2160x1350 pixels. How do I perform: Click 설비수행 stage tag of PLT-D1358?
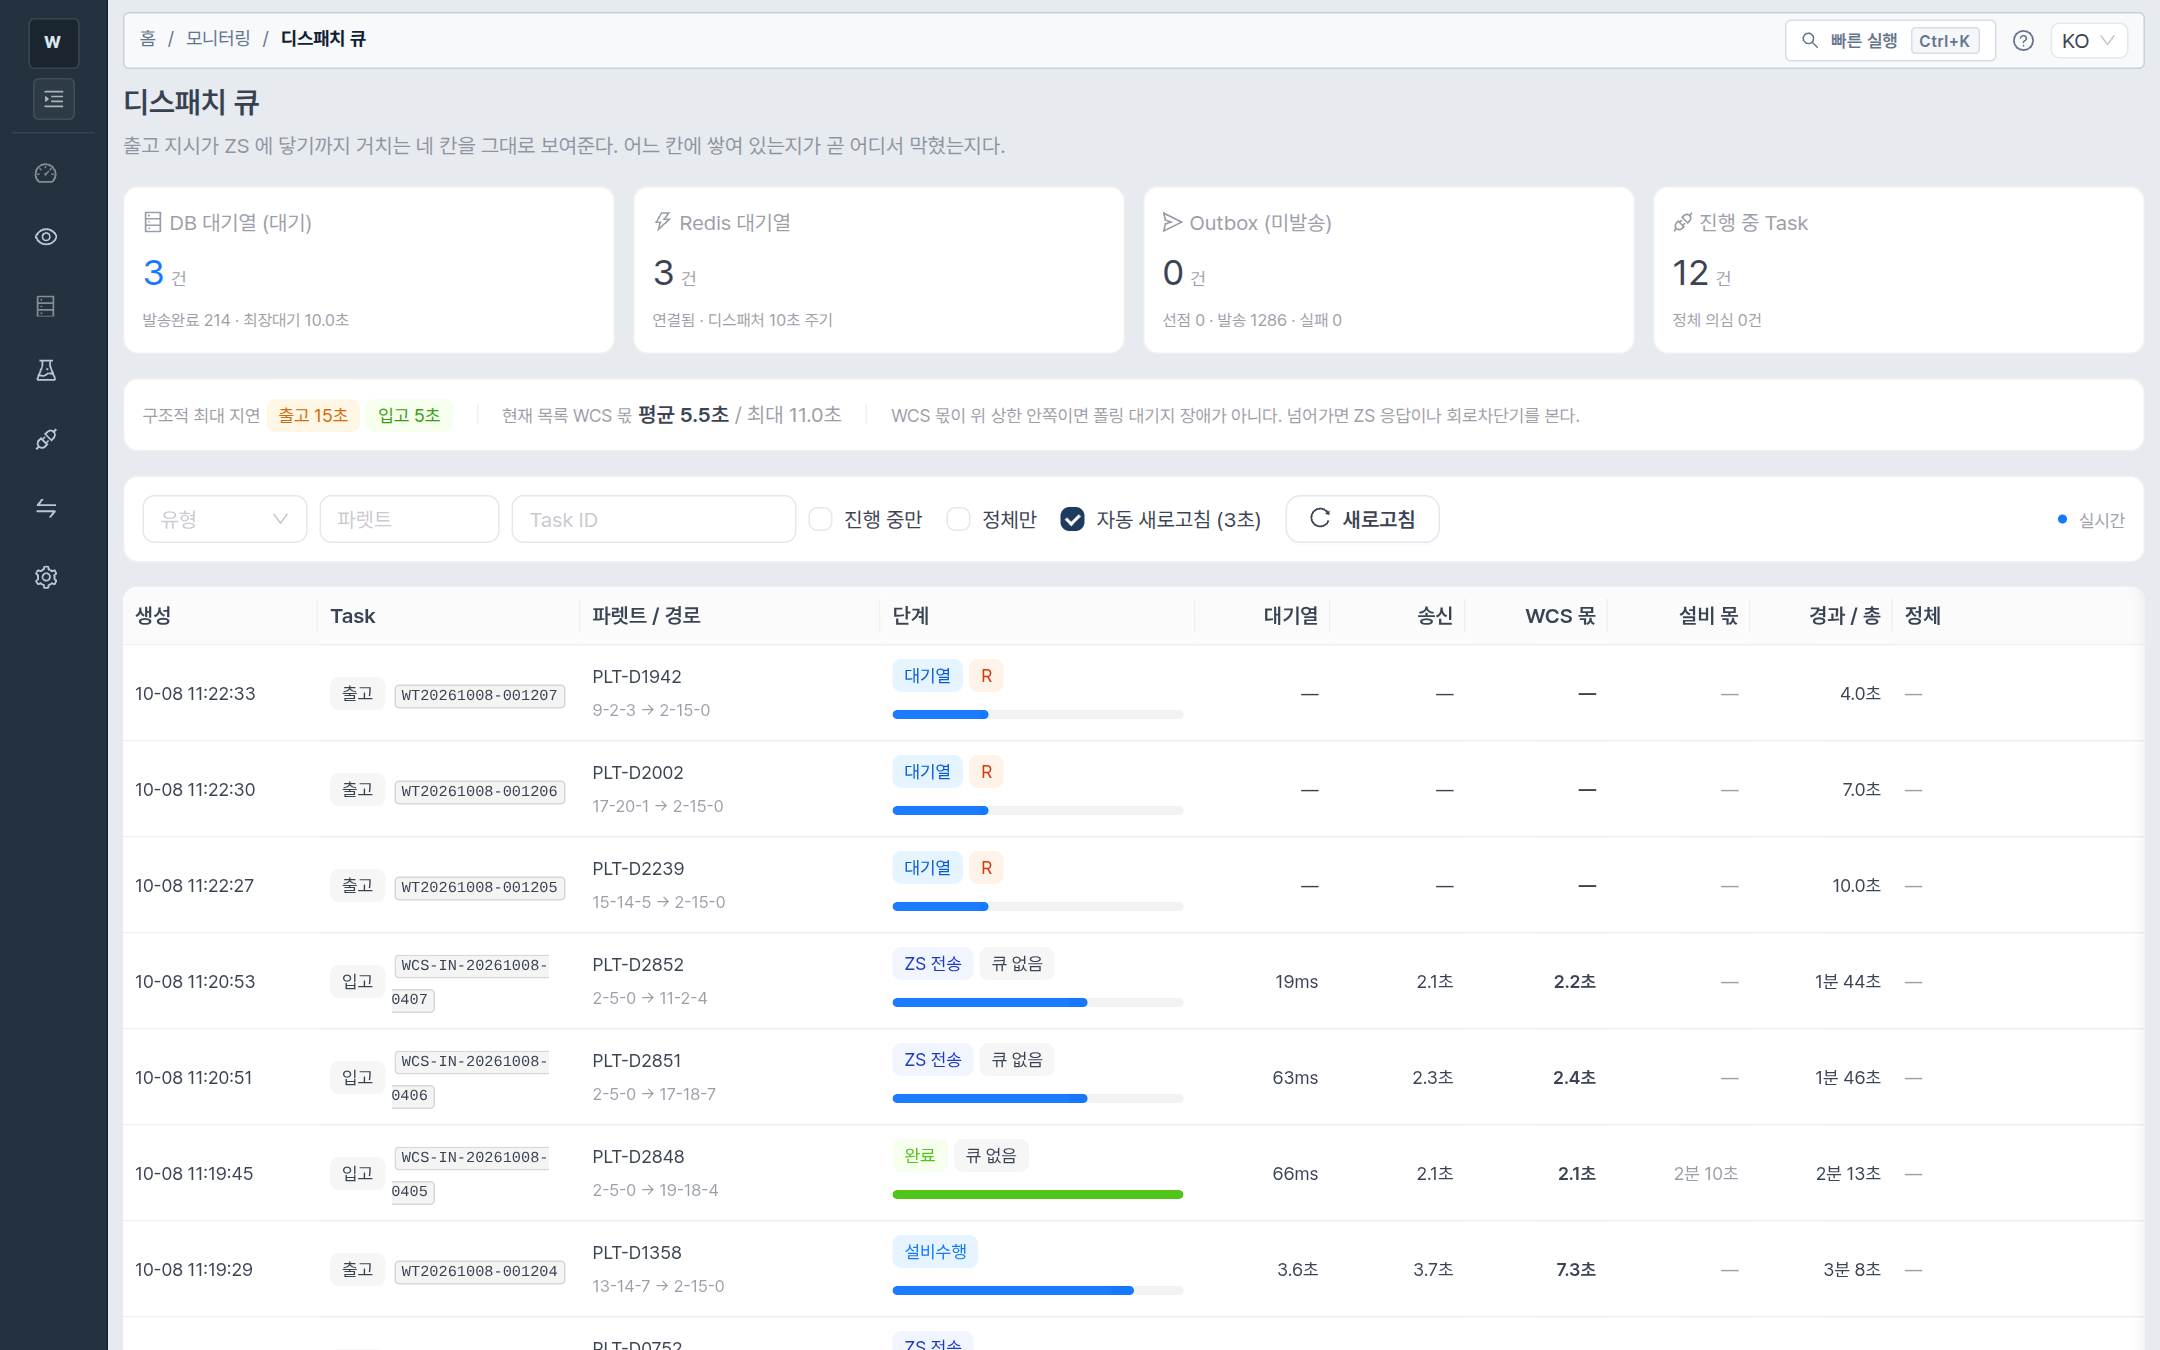point(935,1251)
